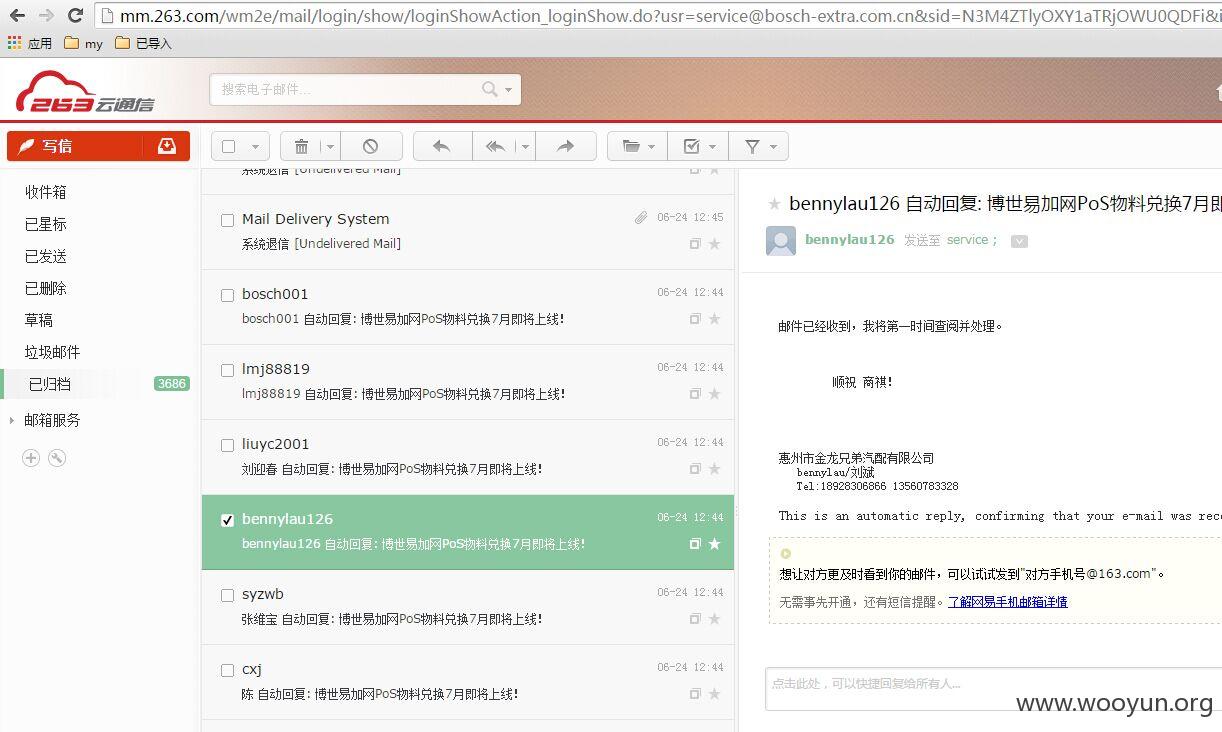Open the 草稿 folder
Viewport: 1222px width, 732px height.
(39, 320)
